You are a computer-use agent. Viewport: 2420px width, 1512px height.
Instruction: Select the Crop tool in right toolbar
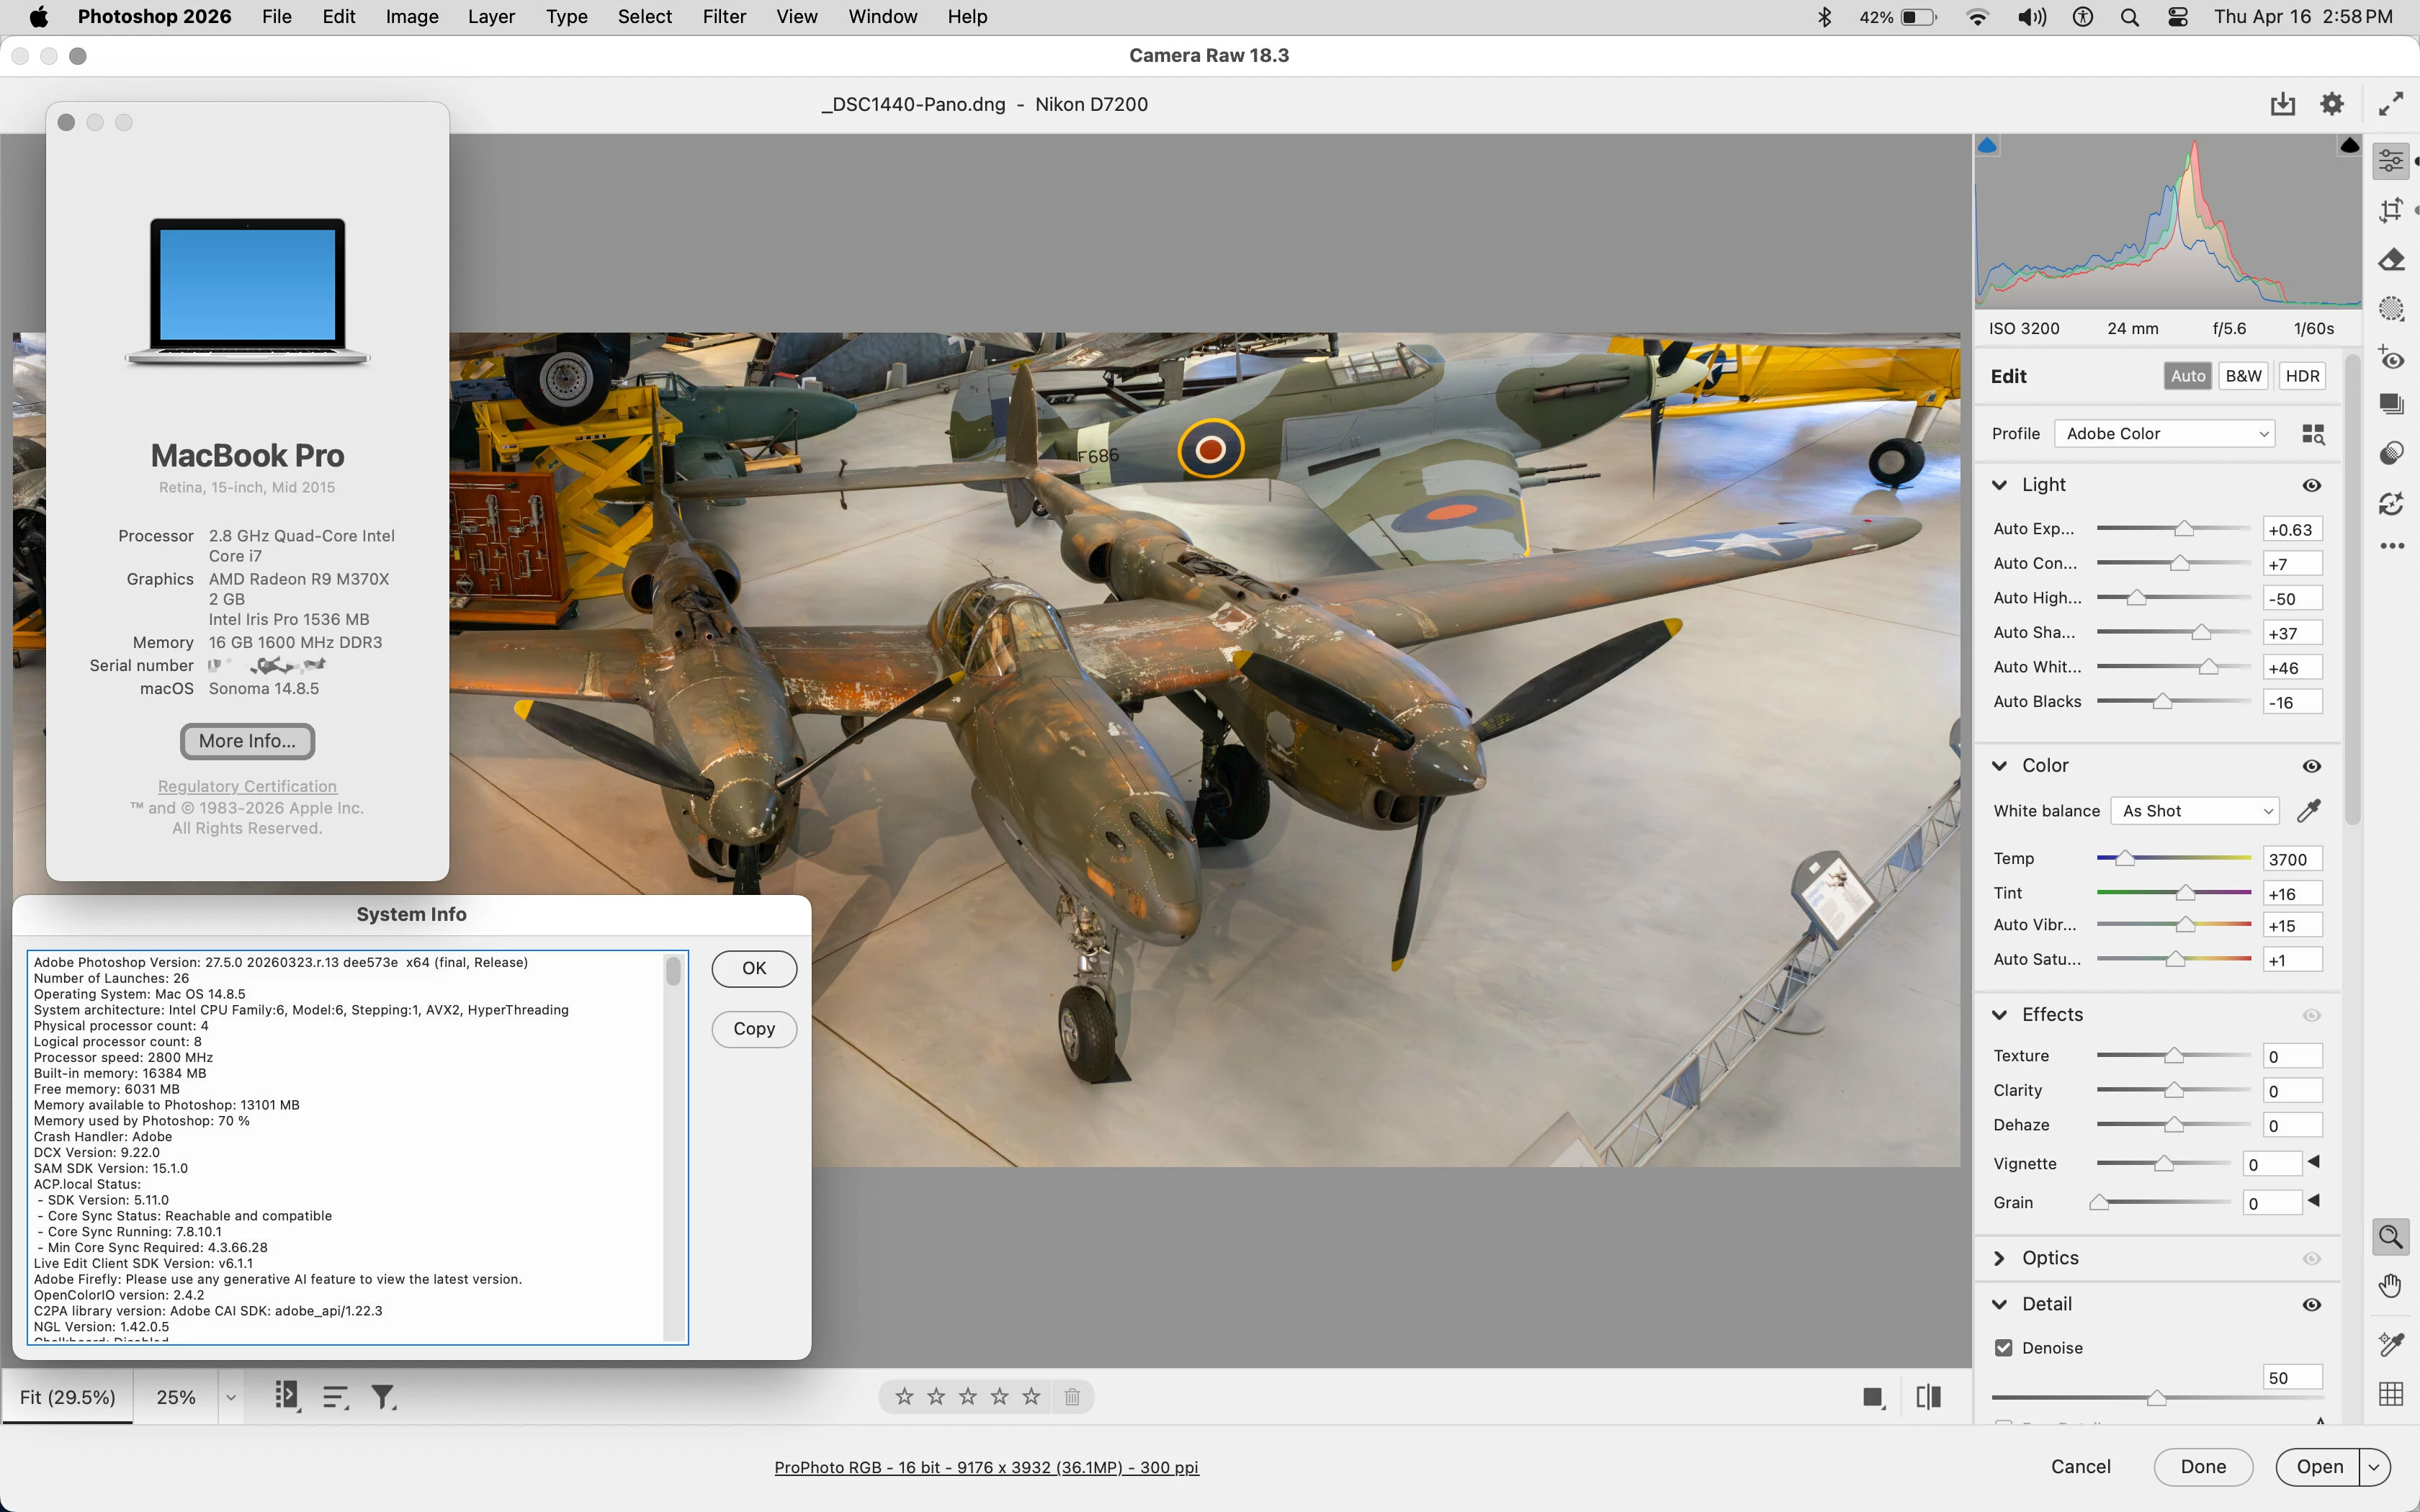[x=2390, y=210]
